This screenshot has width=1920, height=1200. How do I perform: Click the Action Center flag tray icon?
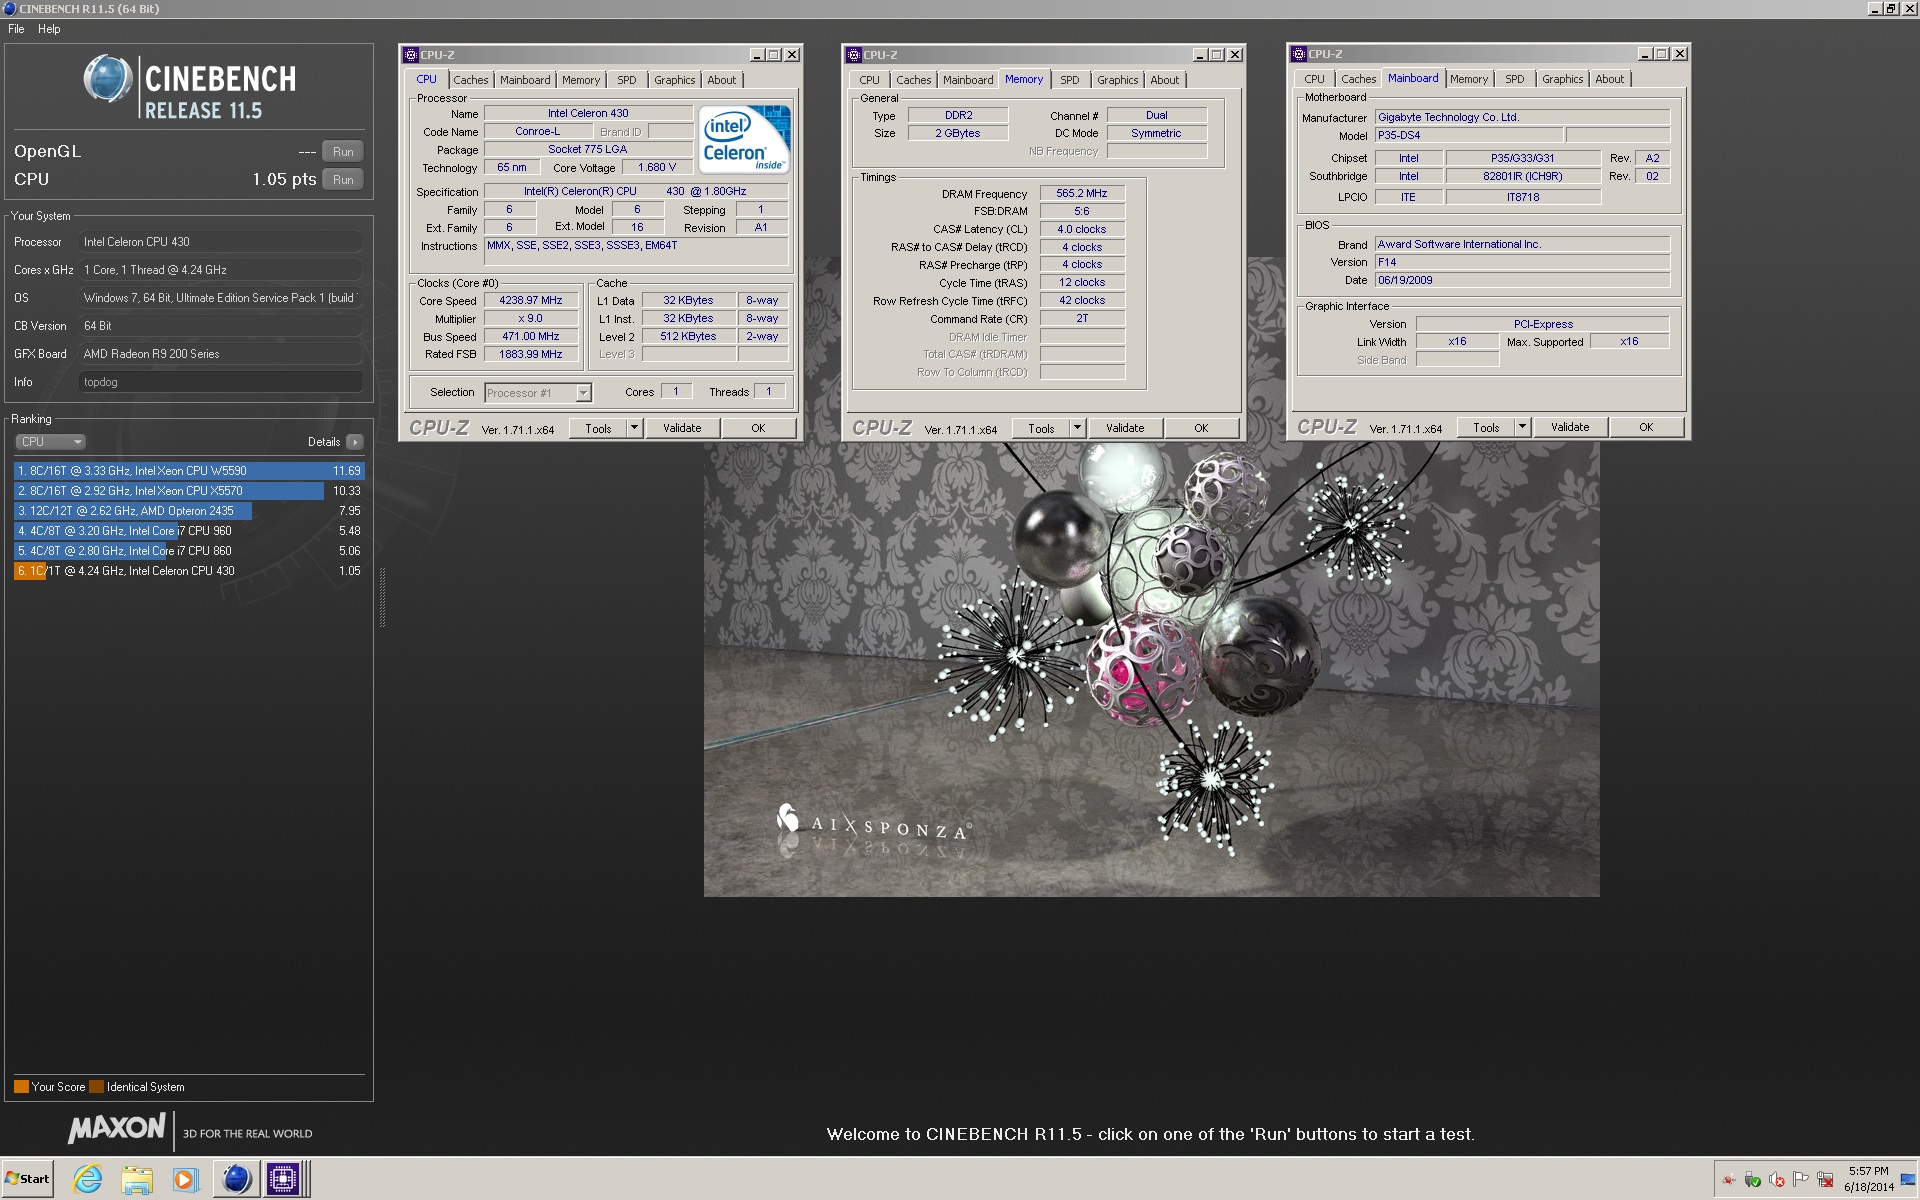tap(1801, 1179)
